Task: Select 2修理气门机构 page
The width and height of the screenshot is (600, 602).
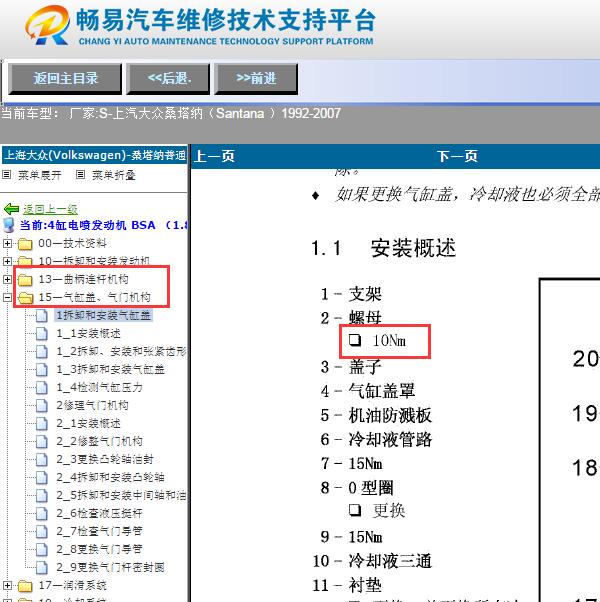Action: pos(93,405)
